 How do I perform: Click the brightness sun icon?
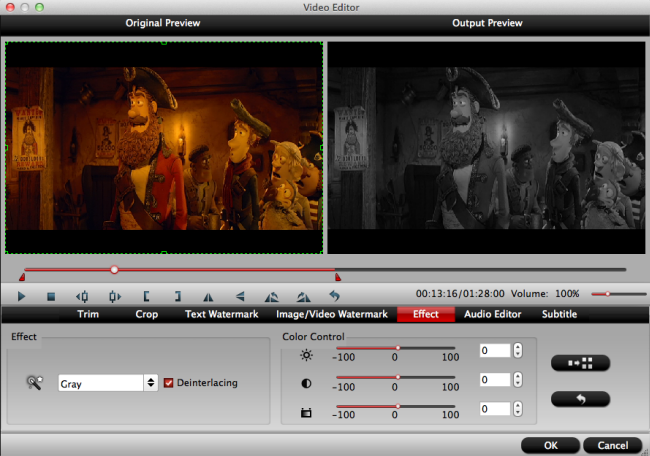(x=306, y=355)
